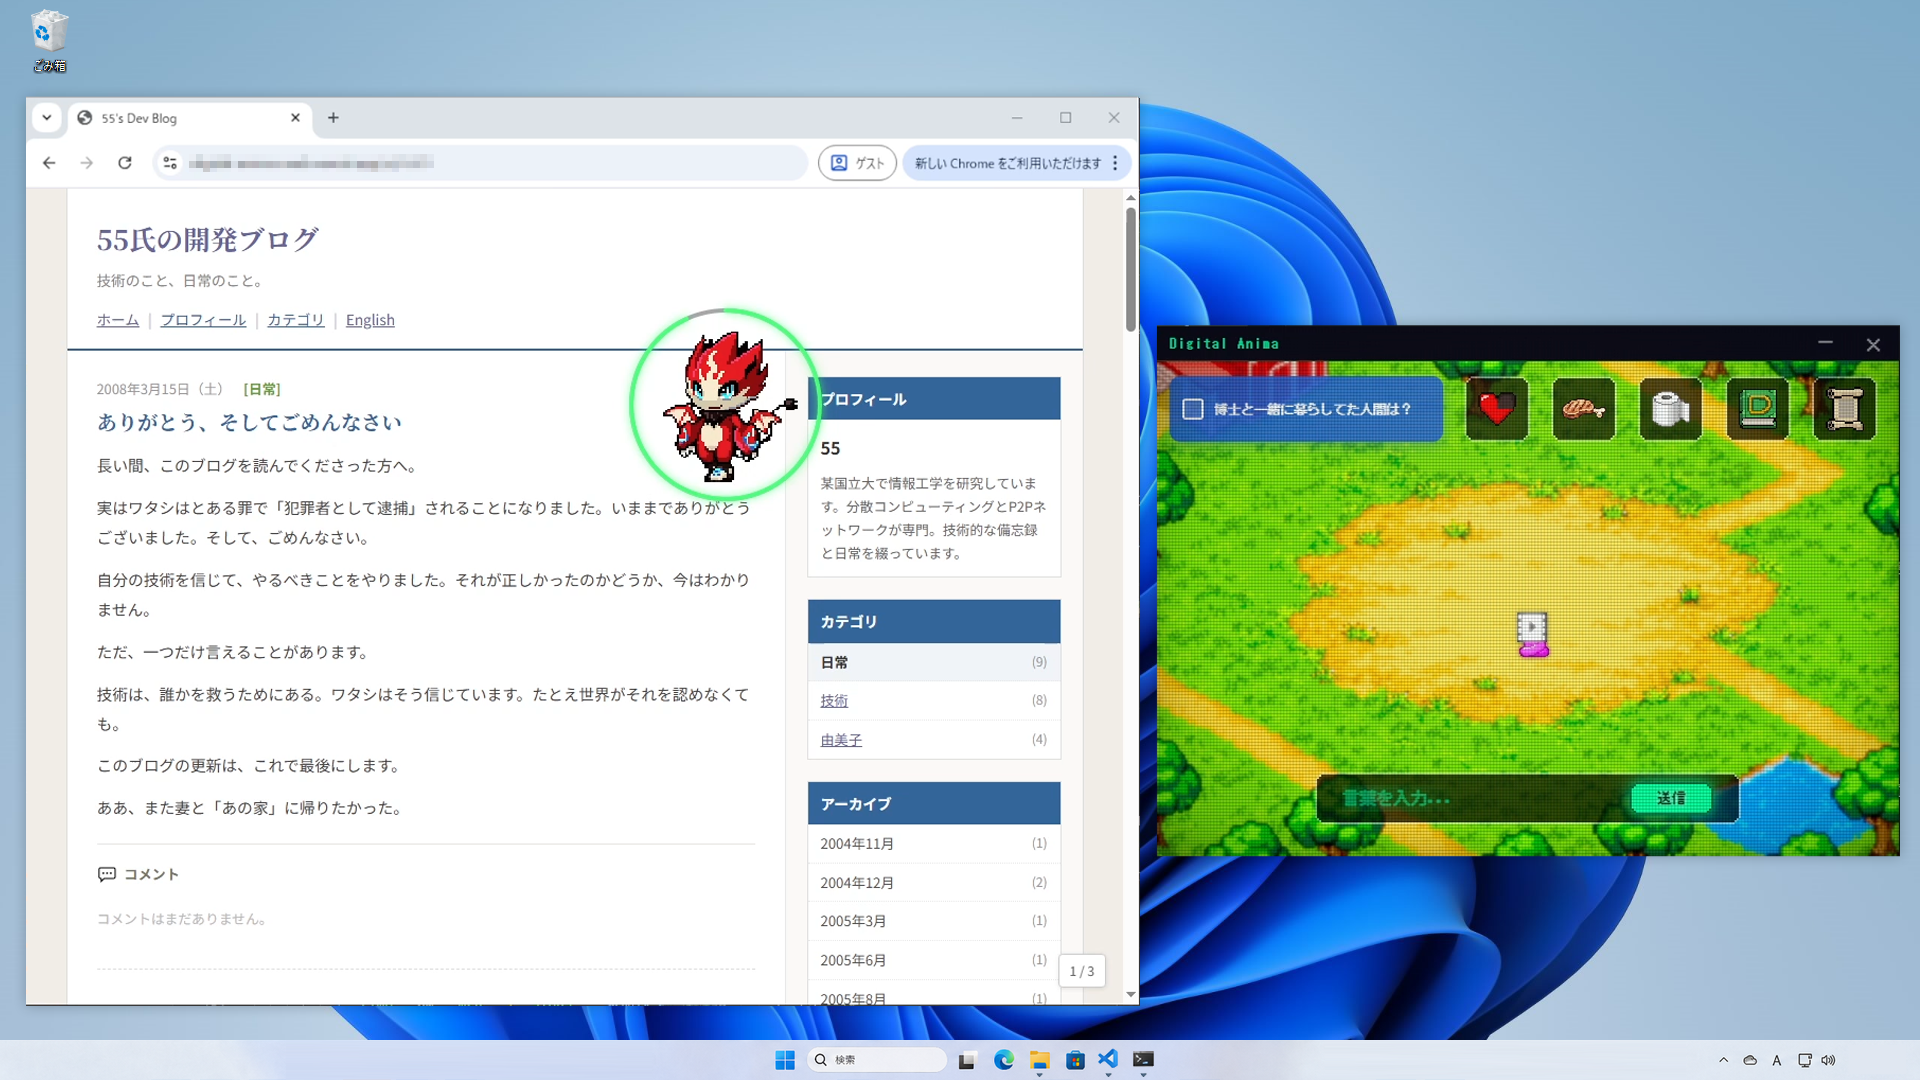Screen dimensions: 1920x1080
Task: Click the OneDrive cloud icon in the system tray
Action: pyautogui.click(x=1750, y=1060)
